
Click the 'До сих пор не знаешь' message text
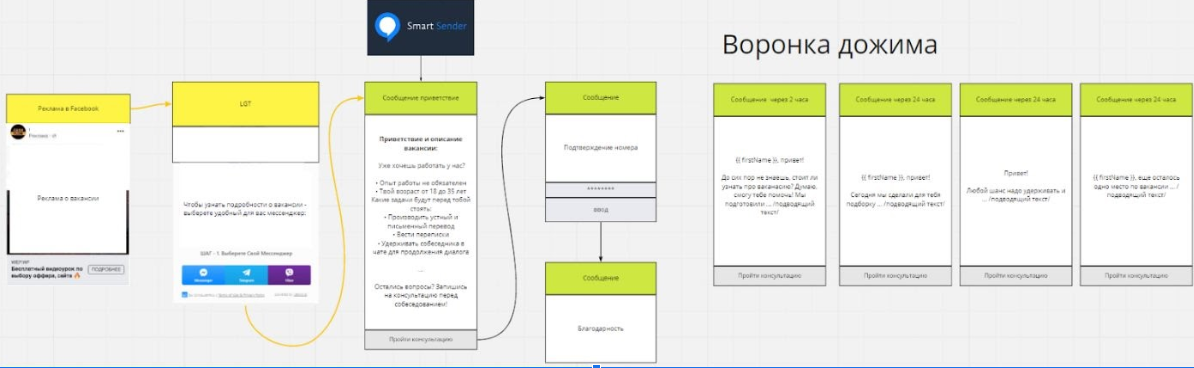pyautogui.click(x=769, y=194)
